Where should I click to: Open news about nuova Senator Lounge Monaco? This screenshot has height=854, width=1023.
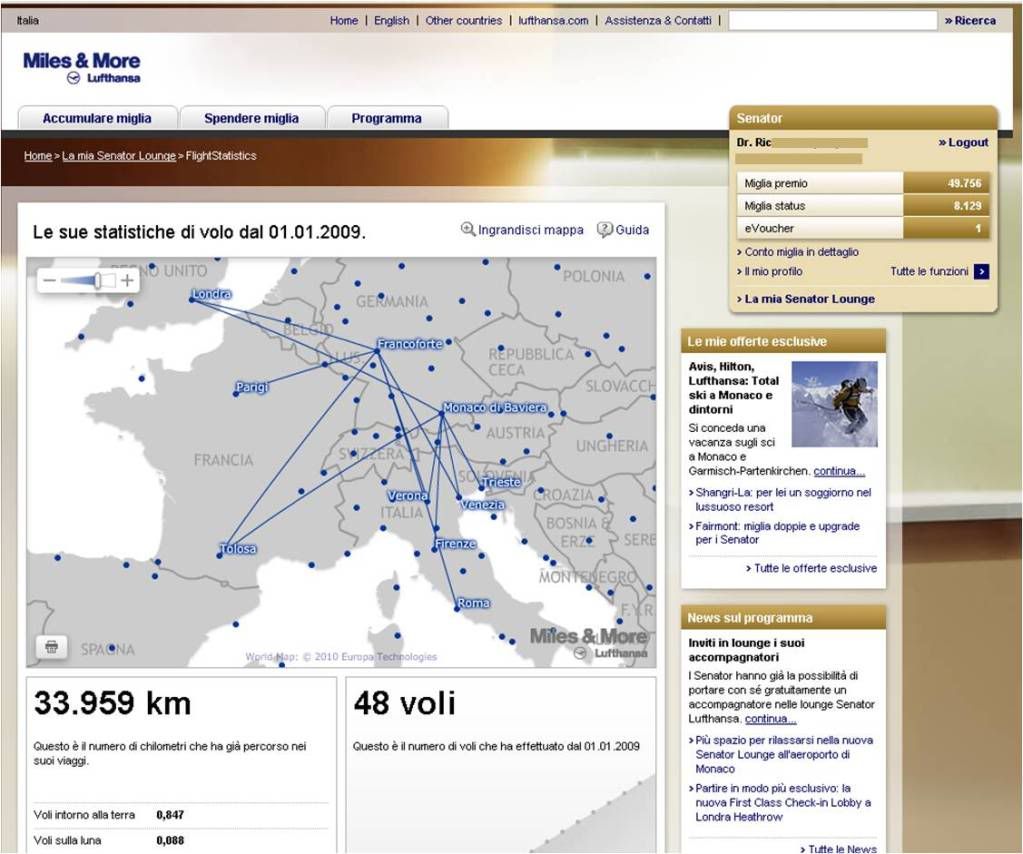tap(784, 755)
